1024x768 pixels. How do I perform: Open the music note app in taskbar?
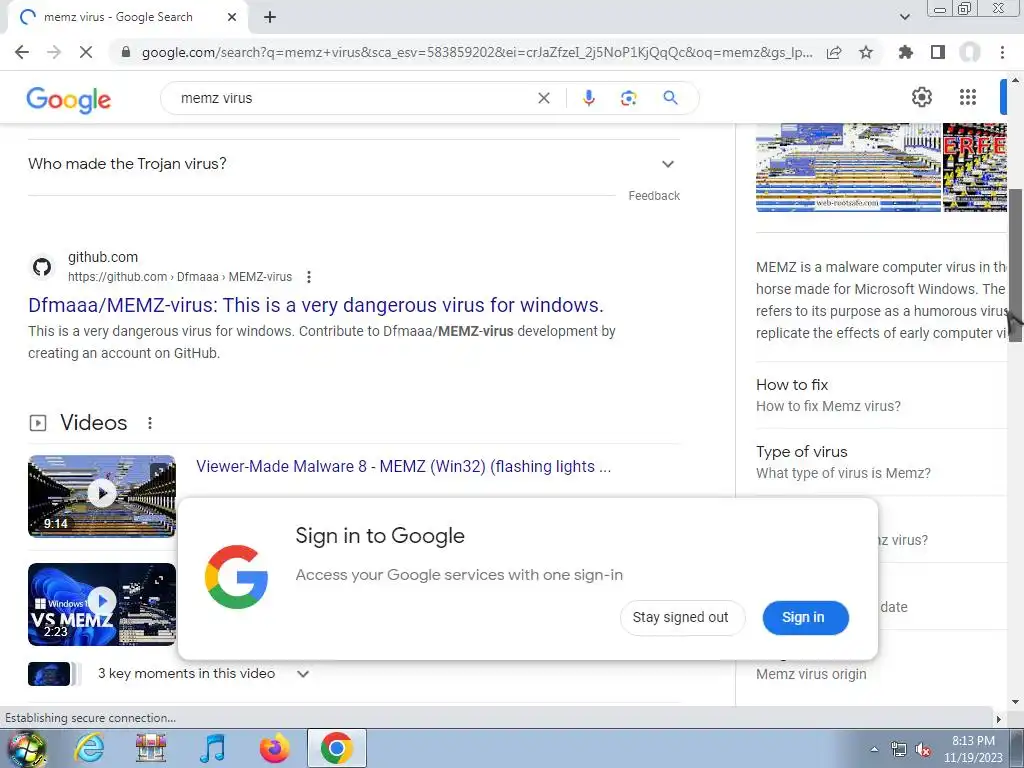(212, 748)
